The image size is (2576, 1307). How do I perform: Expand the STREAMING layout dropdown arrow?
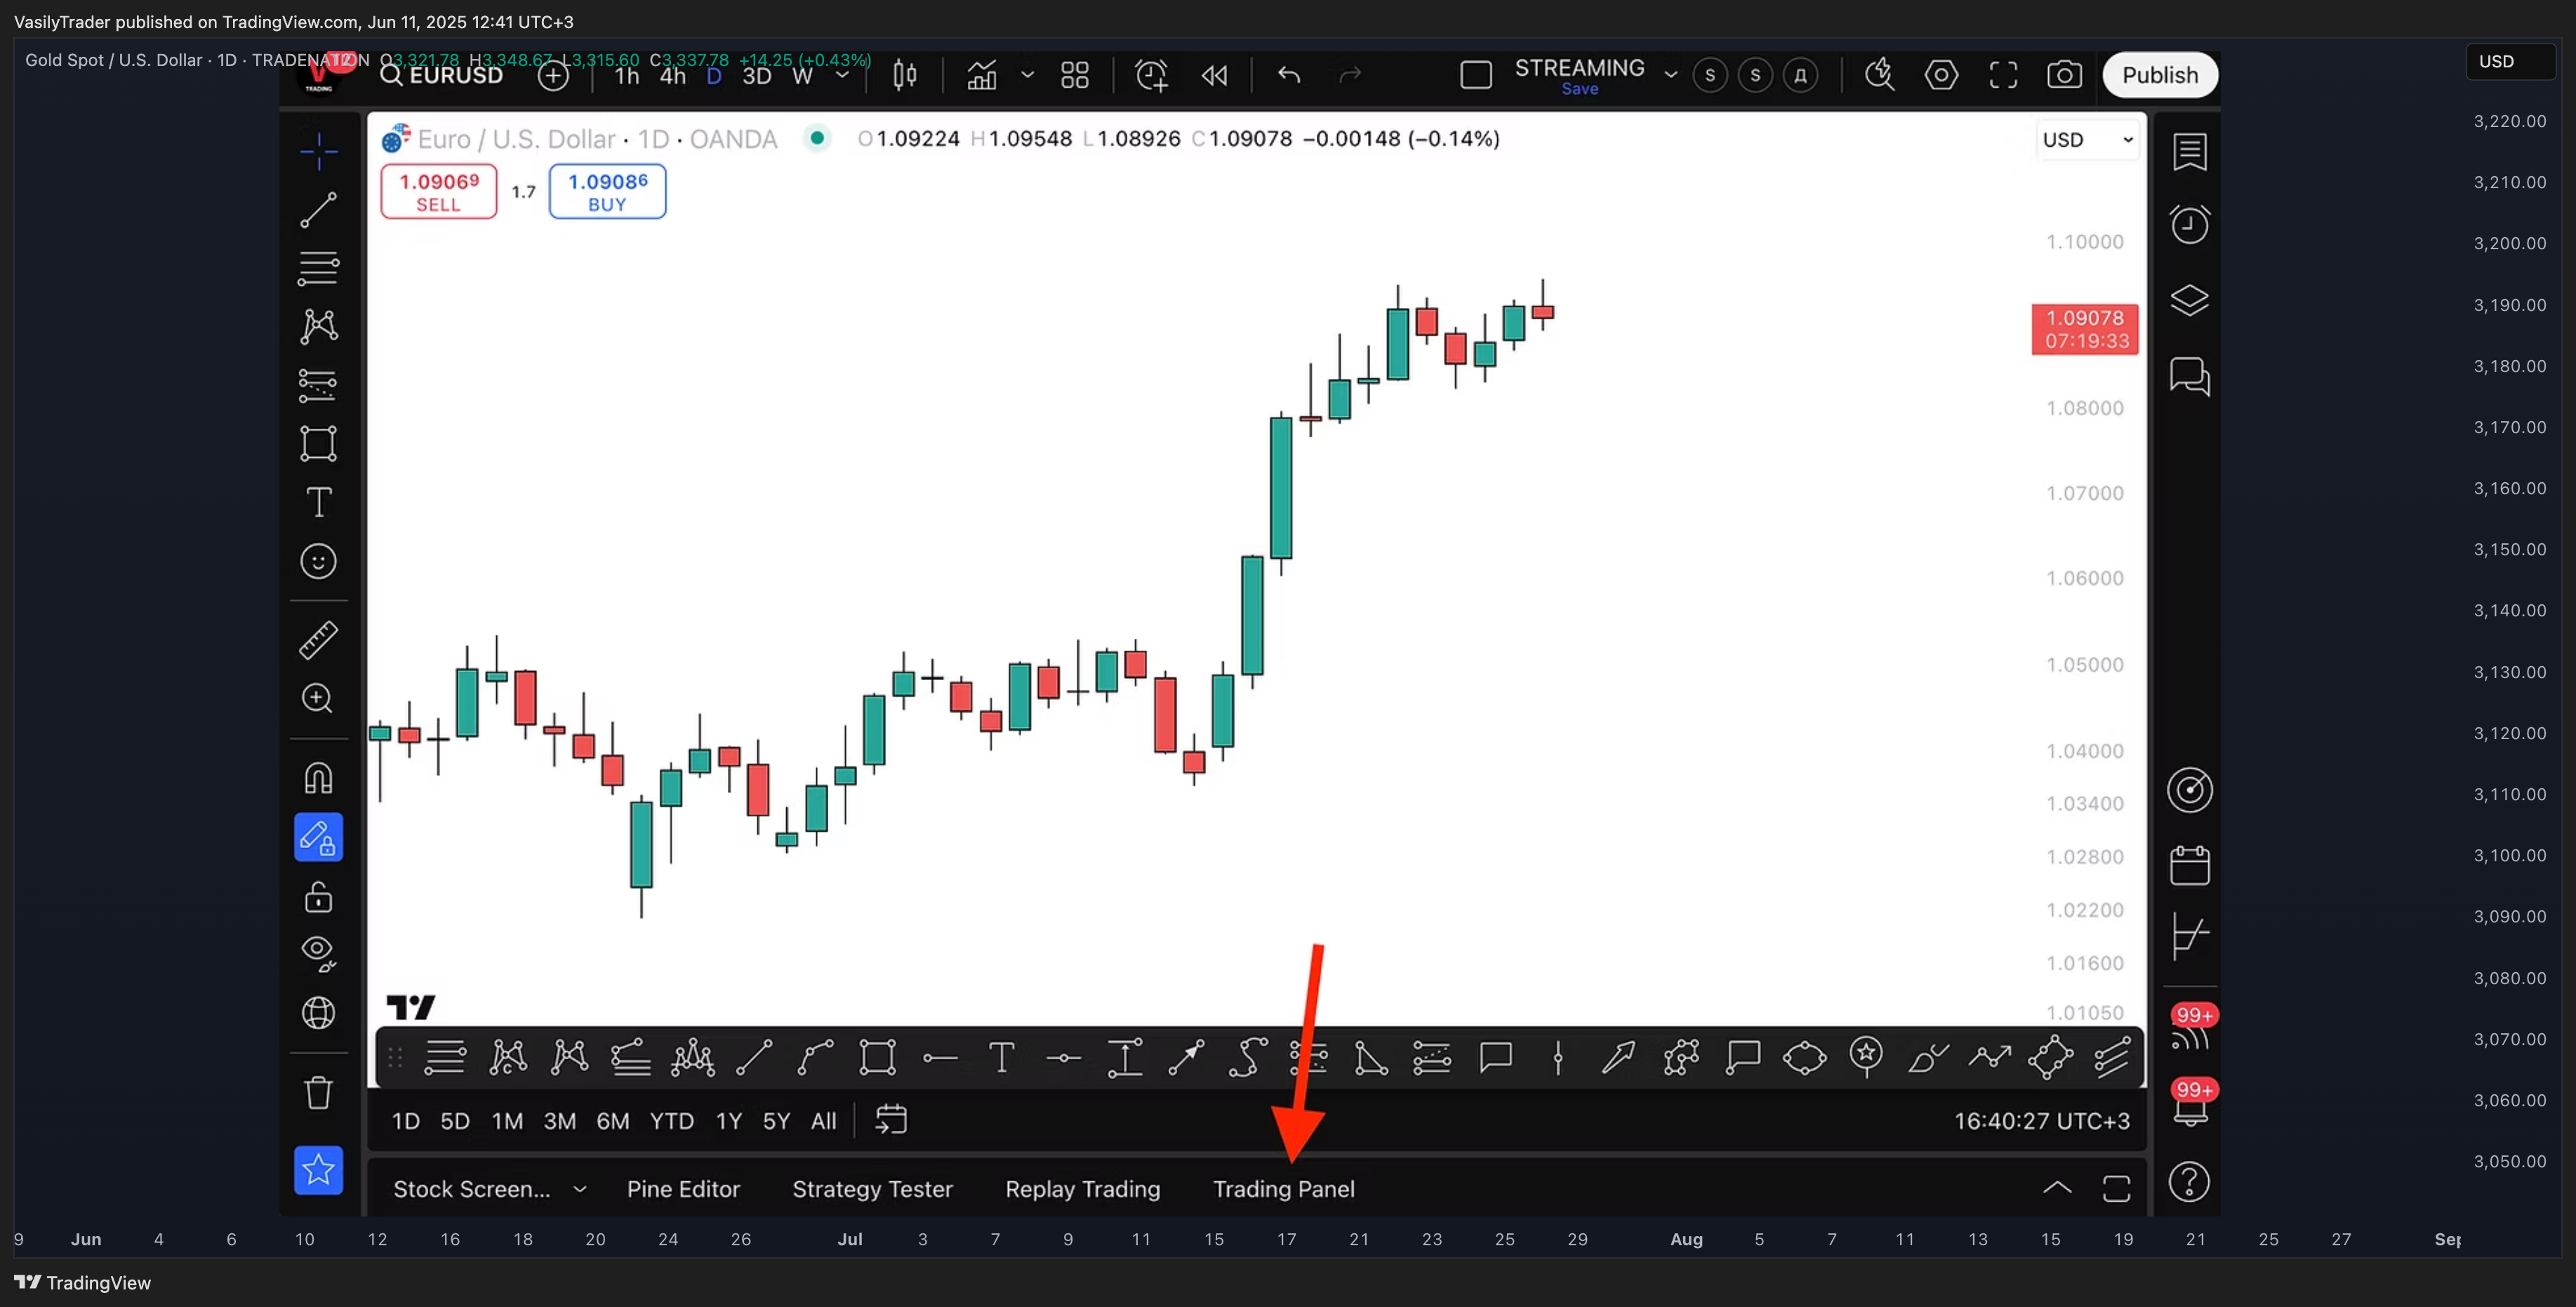point(1670,75)
